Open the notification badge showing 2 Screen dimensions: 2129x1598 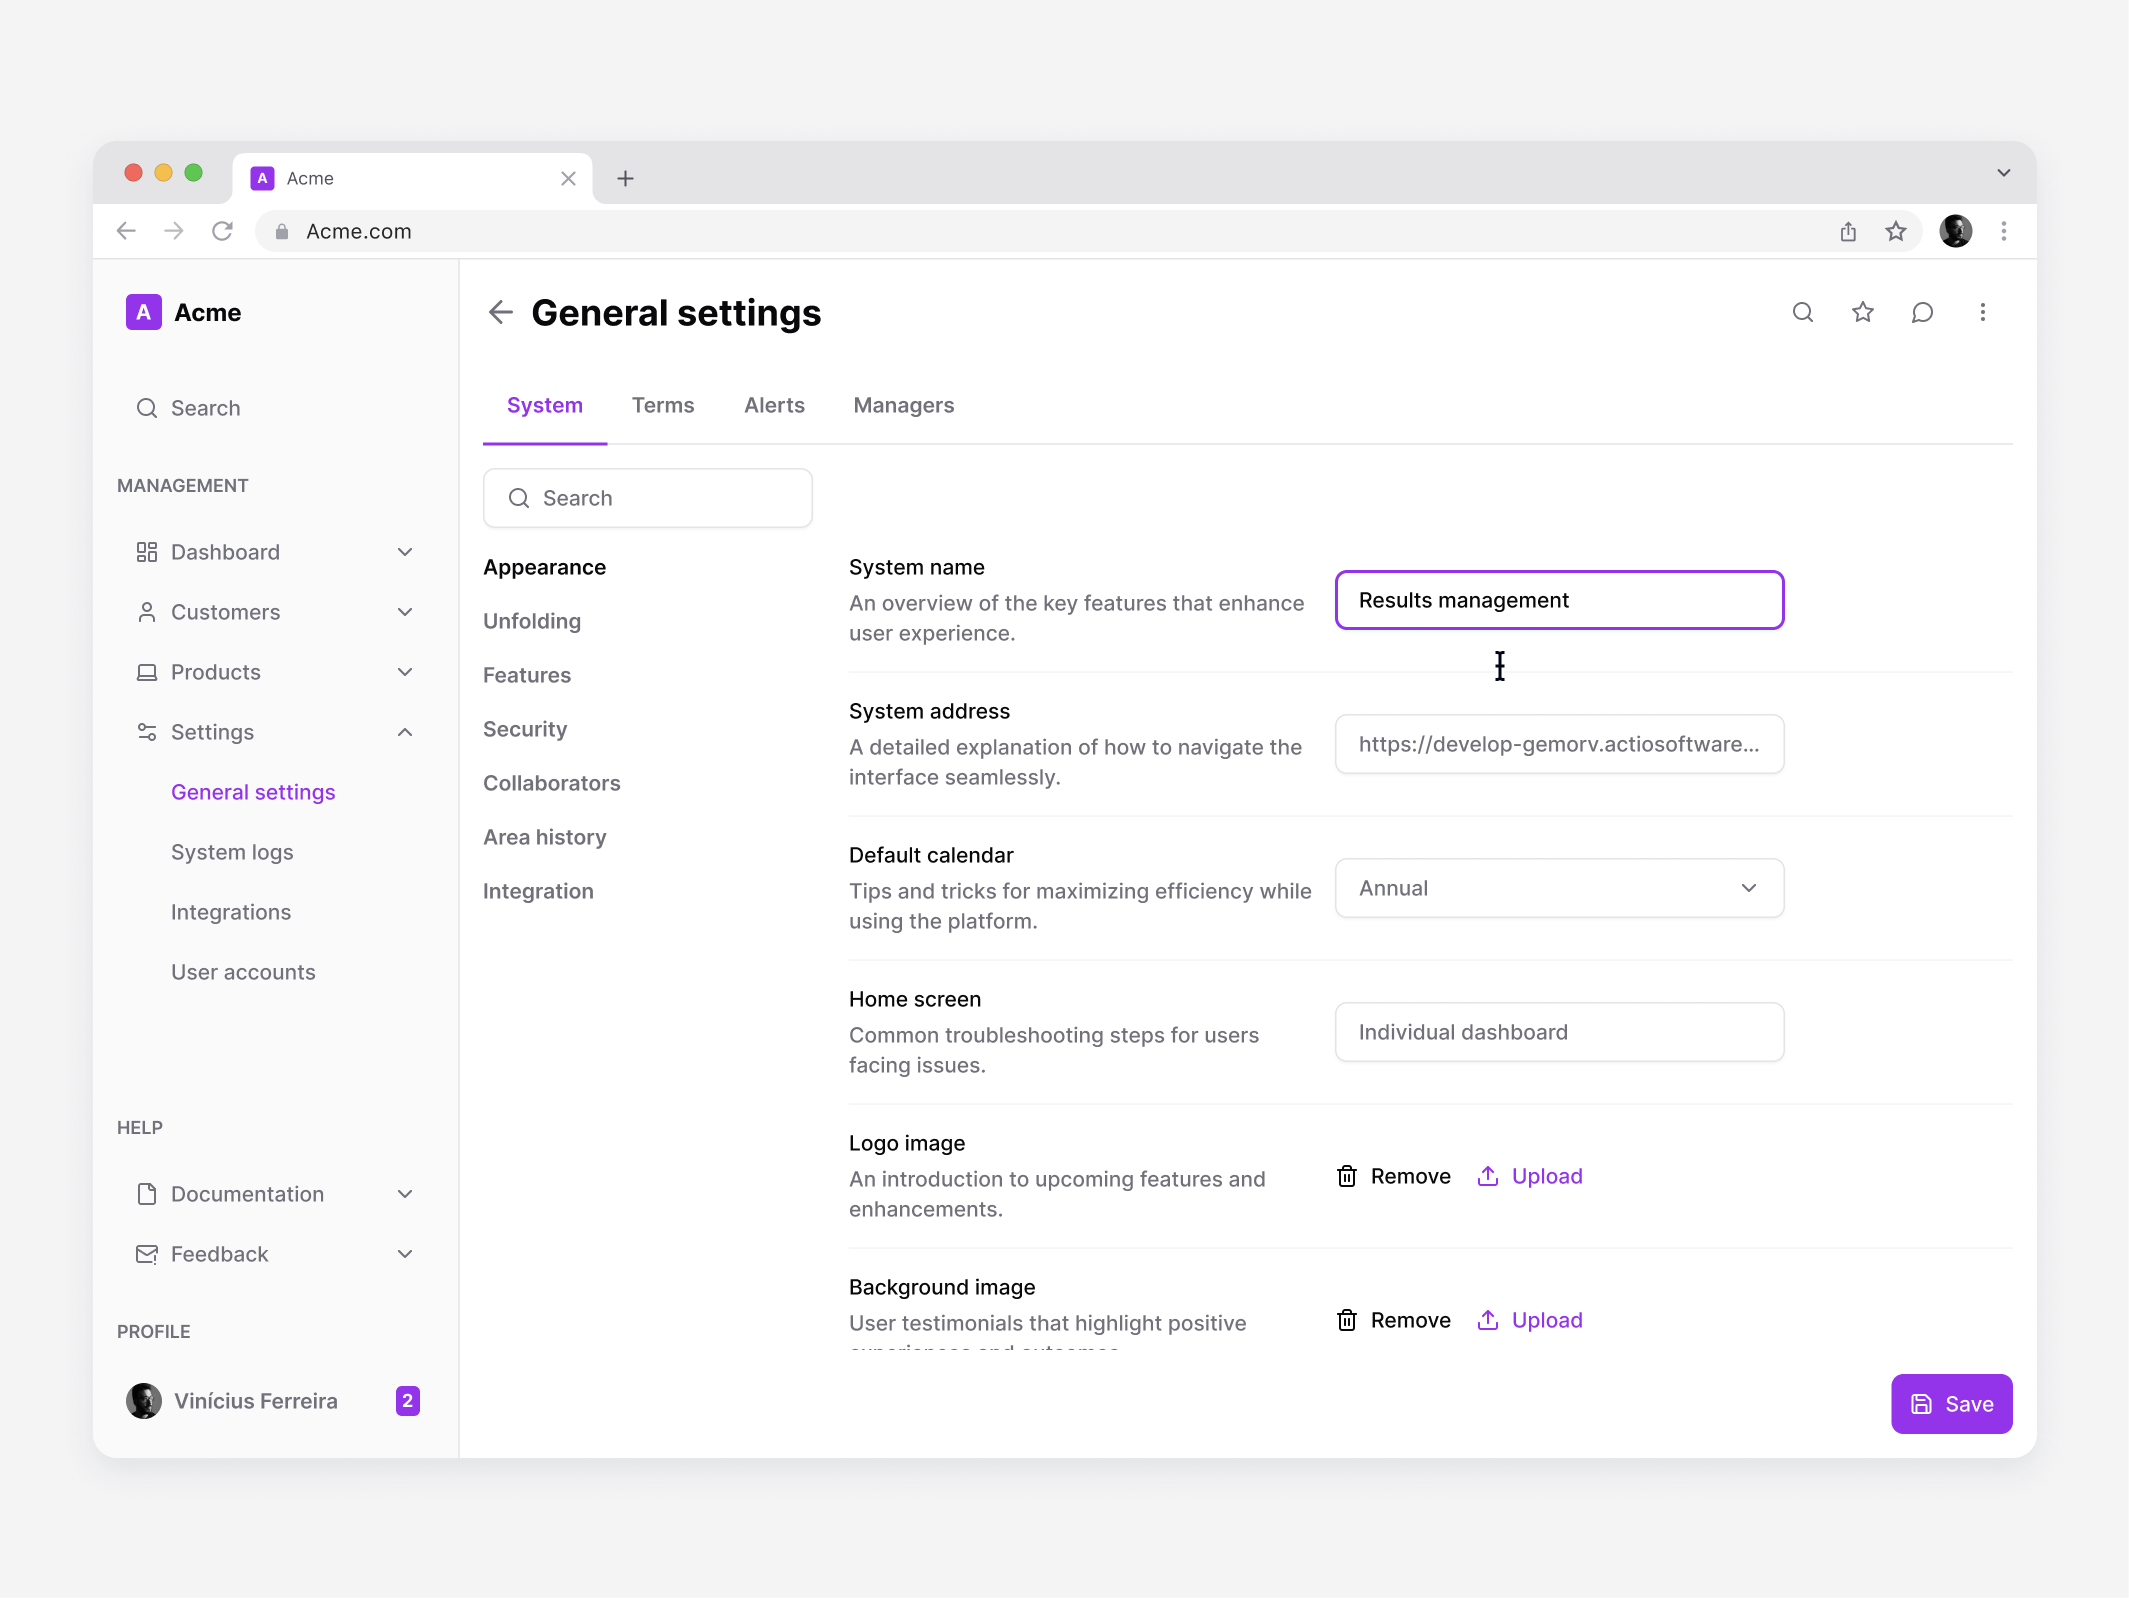tap(407, 1401)
